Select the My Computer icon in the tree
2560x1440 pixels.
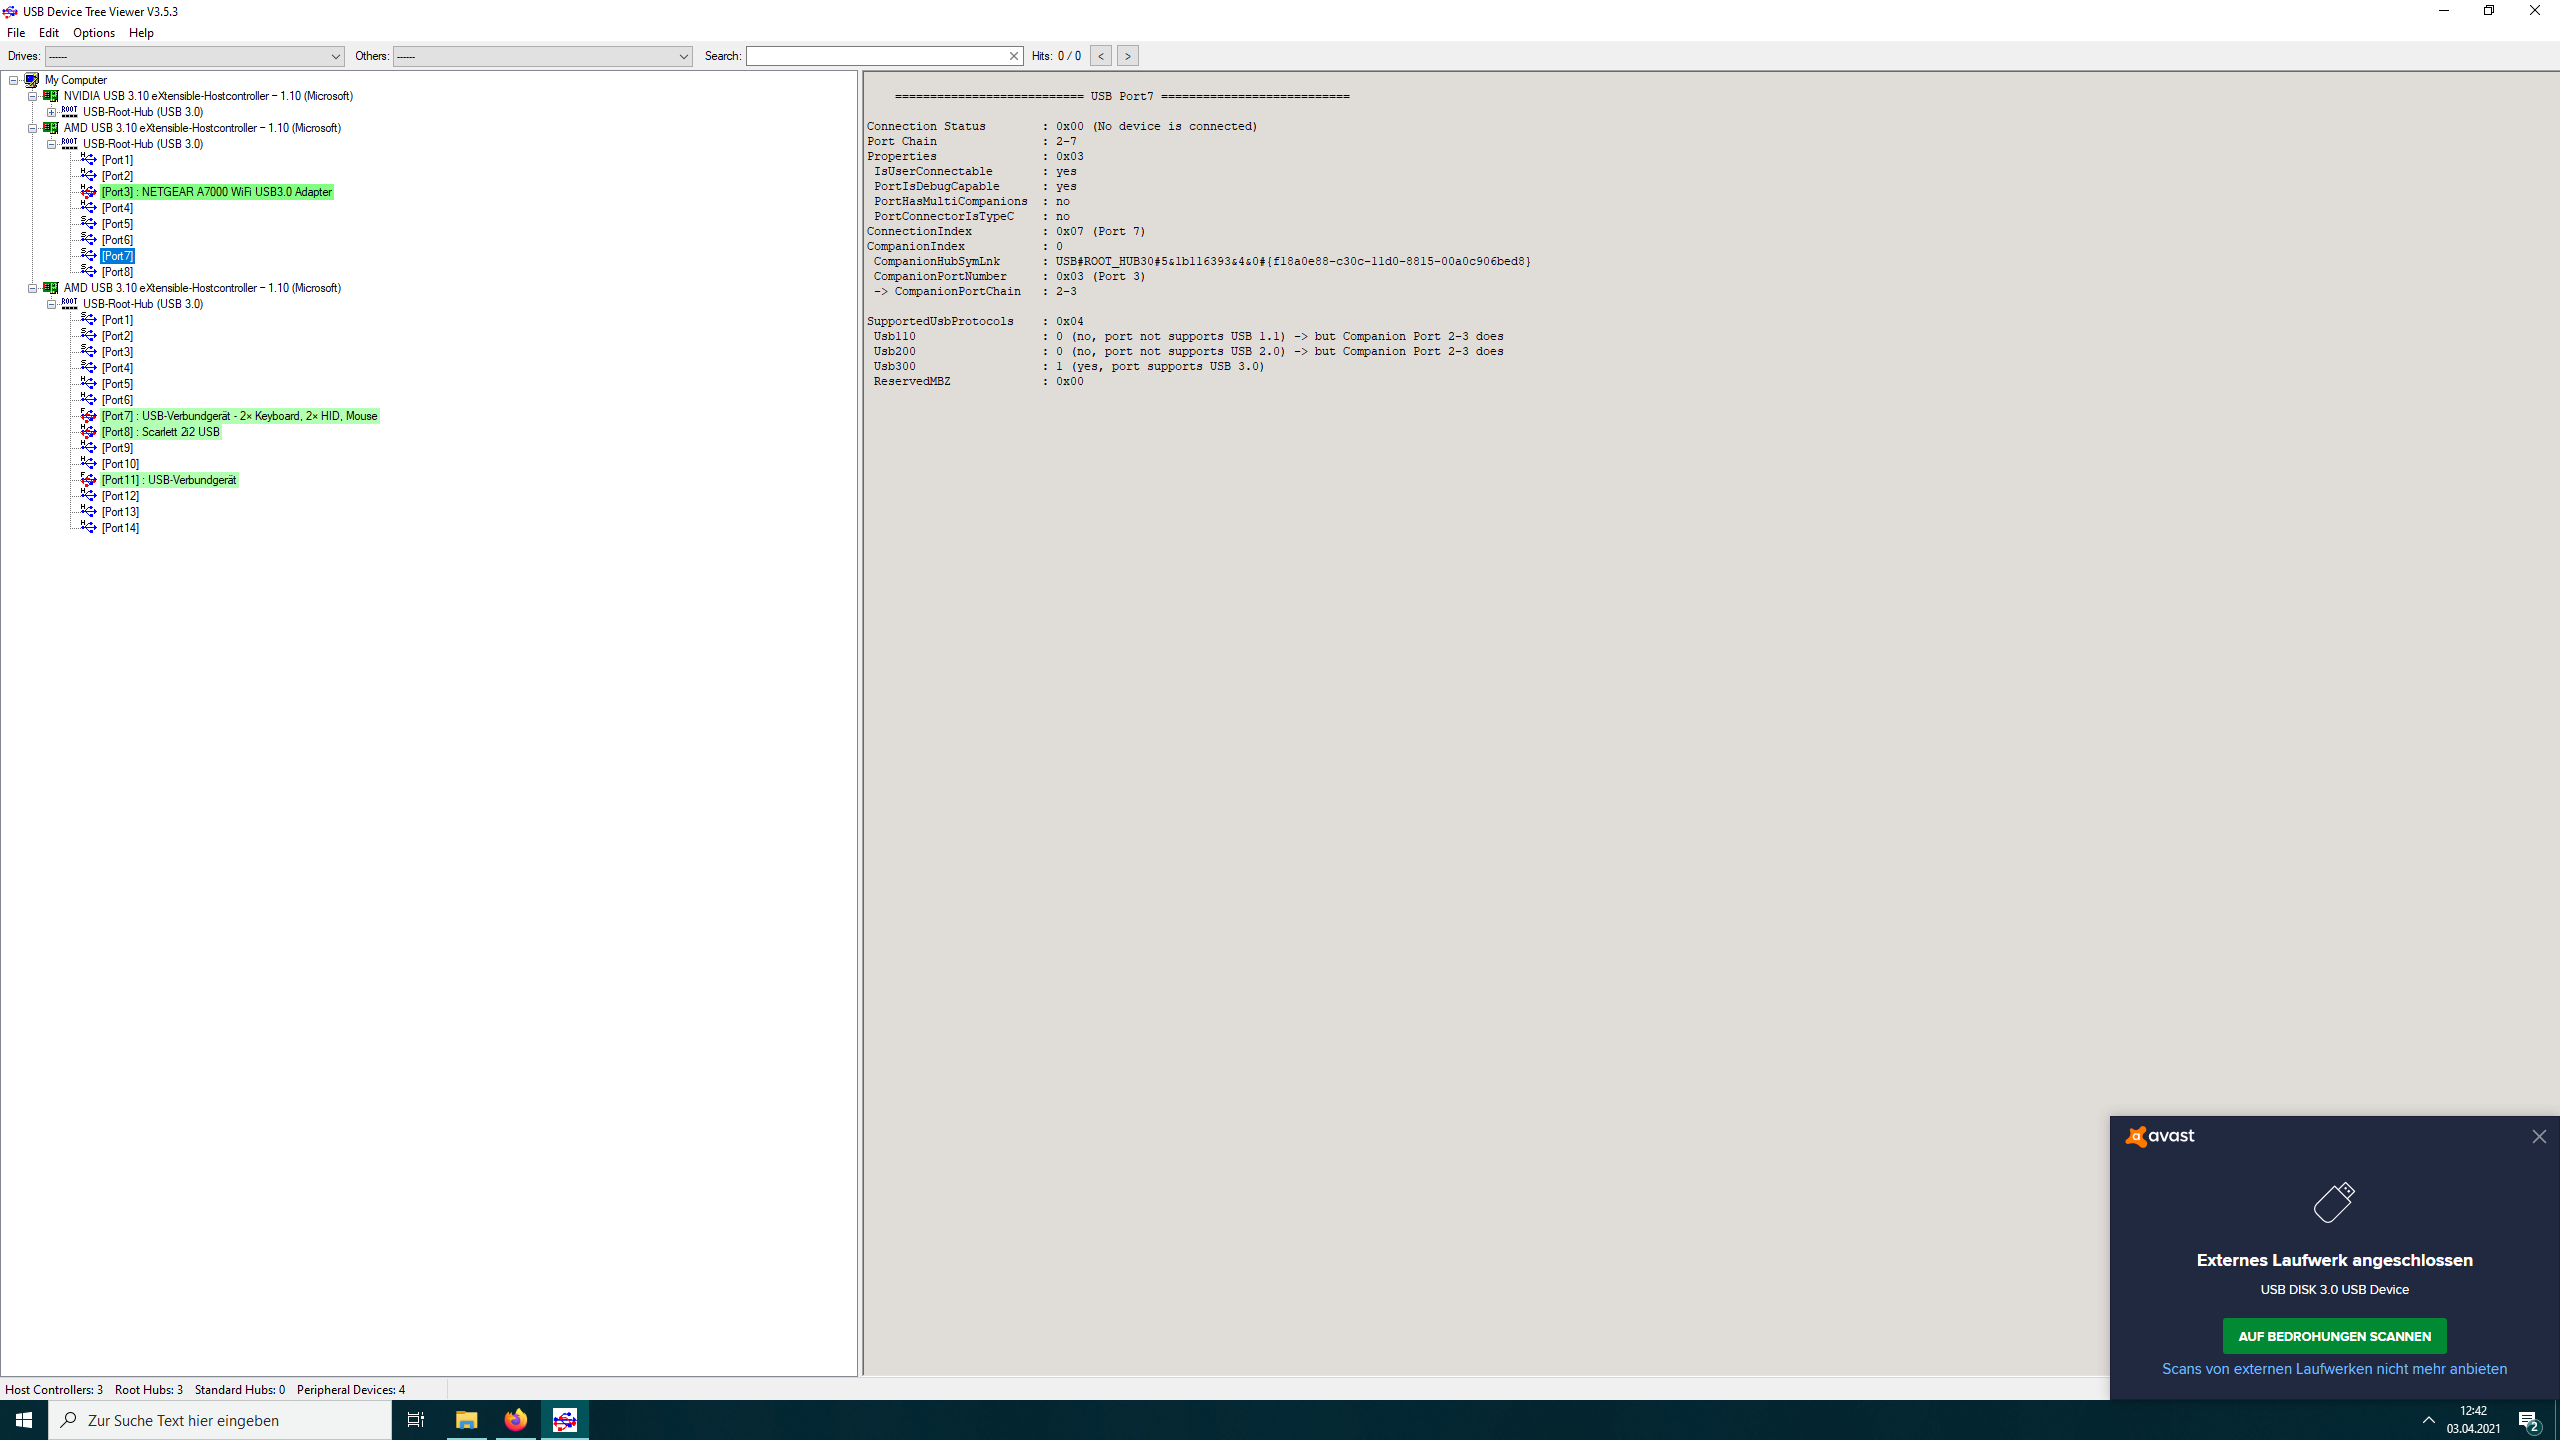point(33,80)
